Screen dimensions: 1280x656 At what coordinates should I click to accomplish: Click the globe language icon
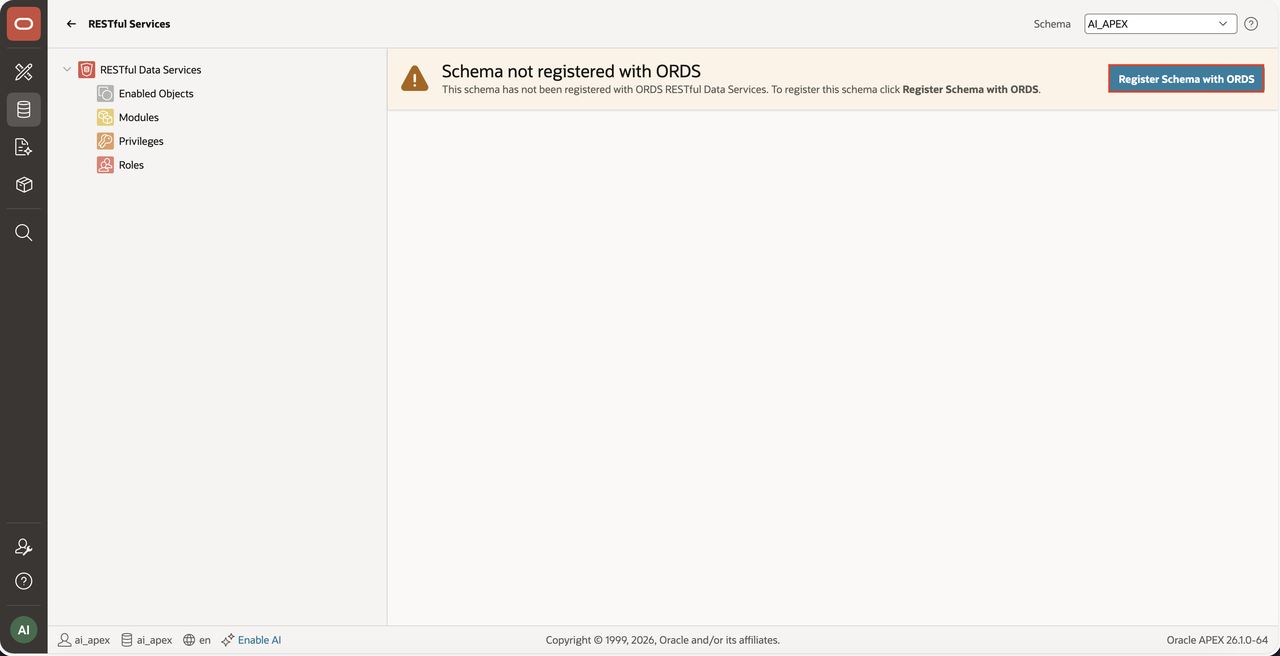click(189, 640)
